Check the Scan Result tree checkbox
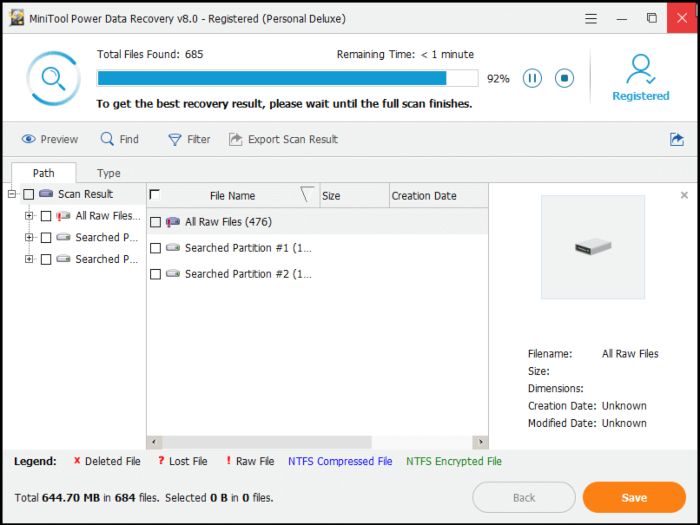700x525 pixels. click(29, 194)
